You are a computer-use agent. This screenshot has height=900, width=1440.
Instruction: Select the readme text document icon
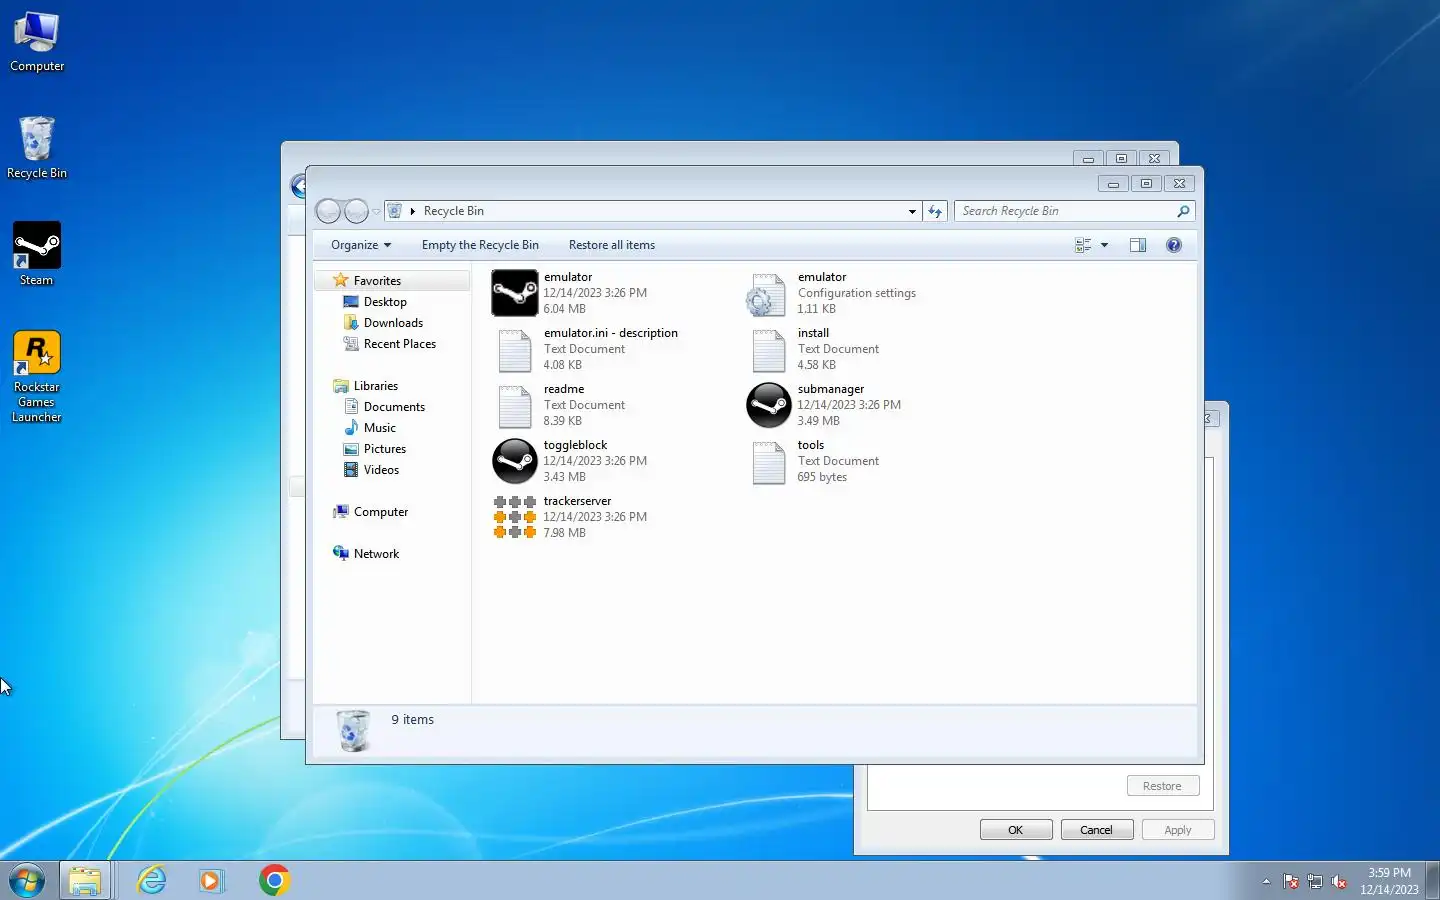(515, 405)
